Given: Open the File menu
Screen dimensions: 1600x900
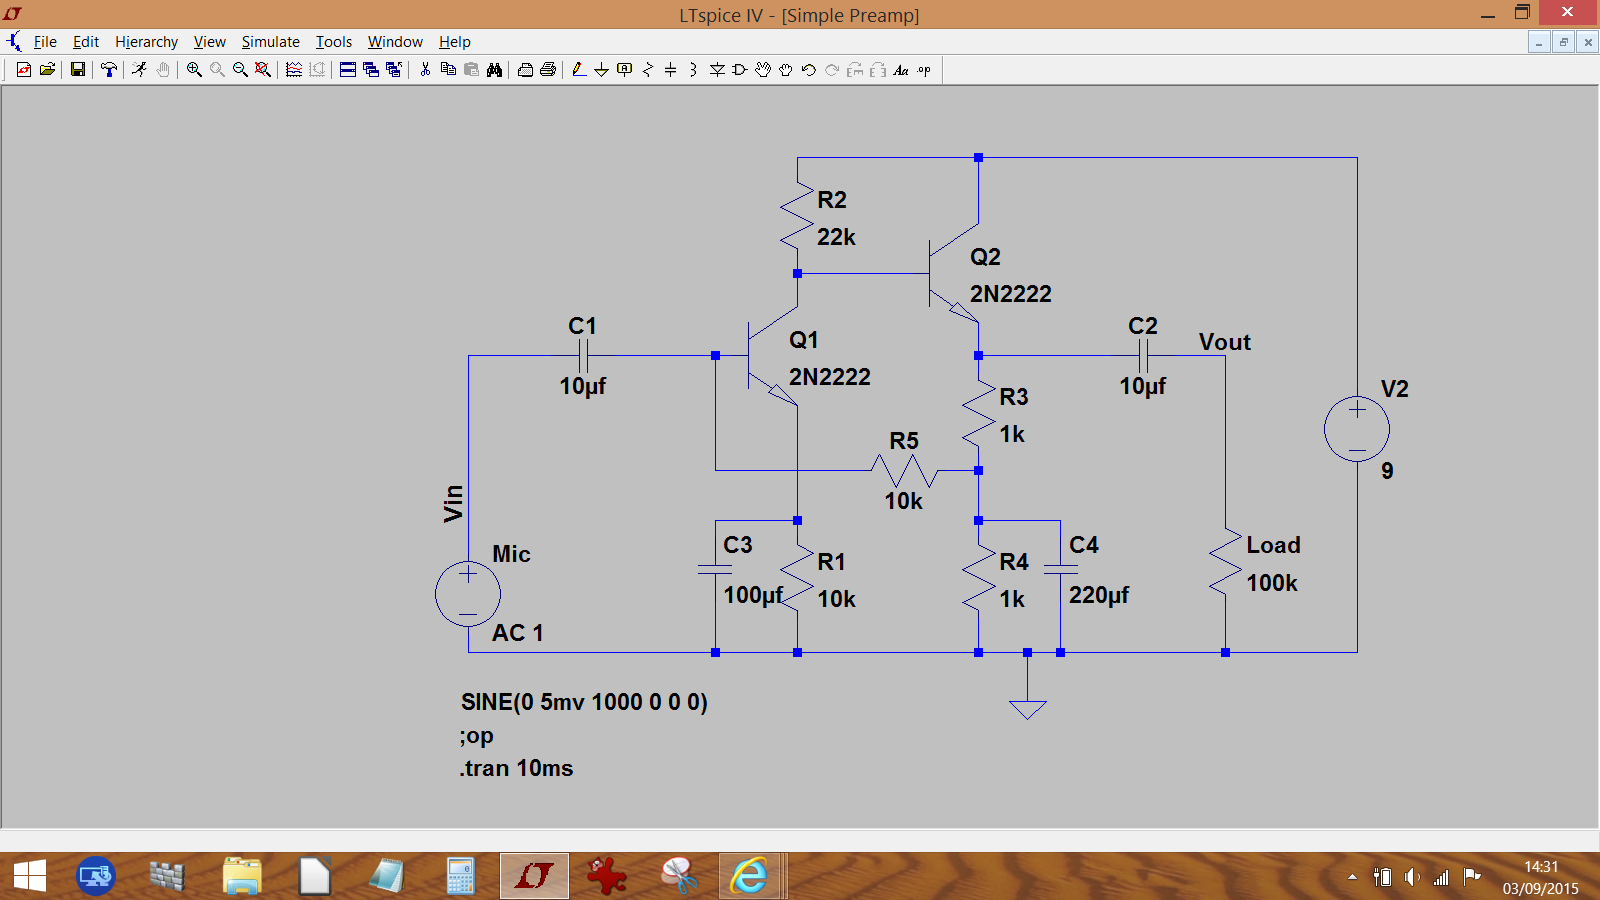Looking at the screenshot, I should (45, 42).
